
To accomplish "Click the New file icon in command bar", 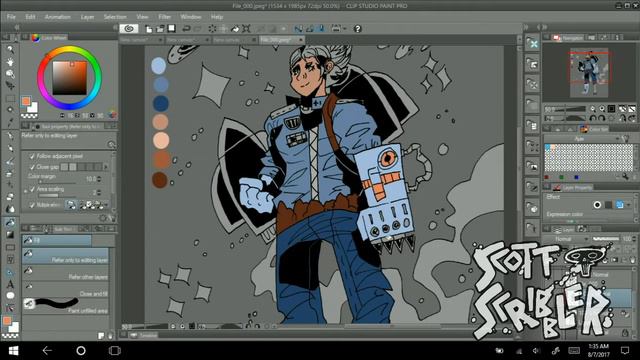I will click(x=149, y=29).
